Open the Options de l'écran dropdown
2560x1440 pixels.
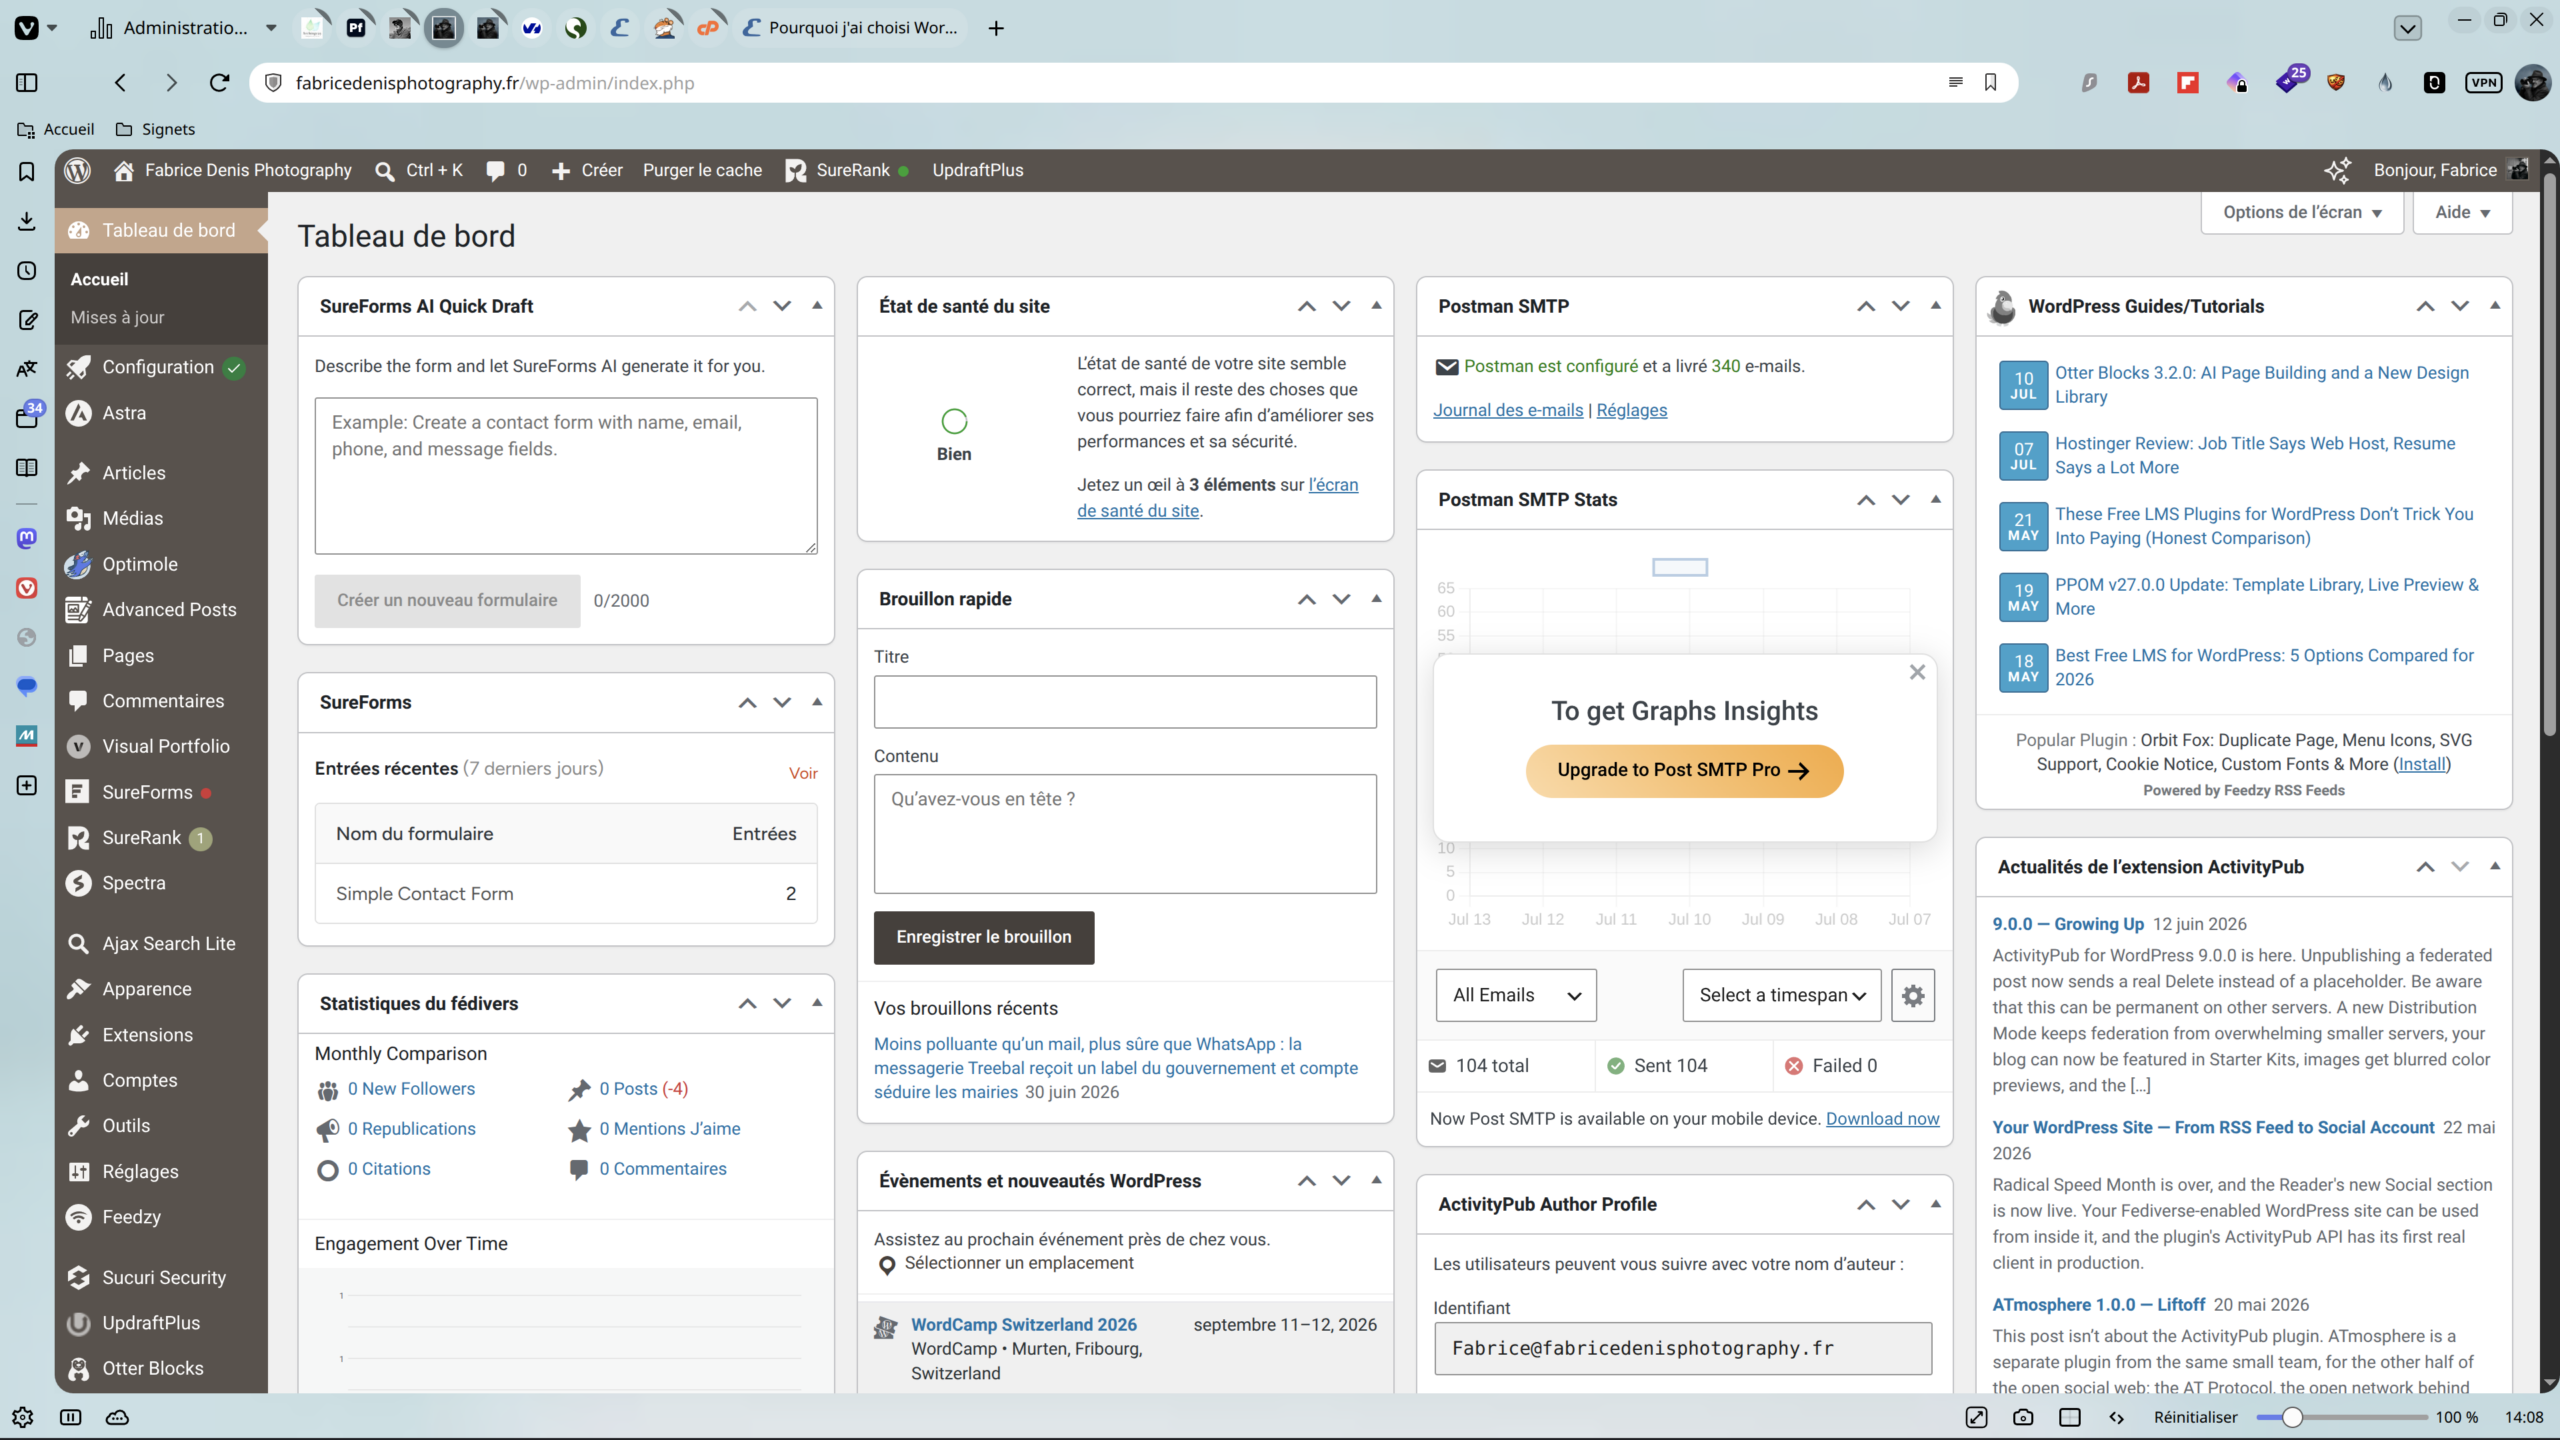pos(2302,212)
